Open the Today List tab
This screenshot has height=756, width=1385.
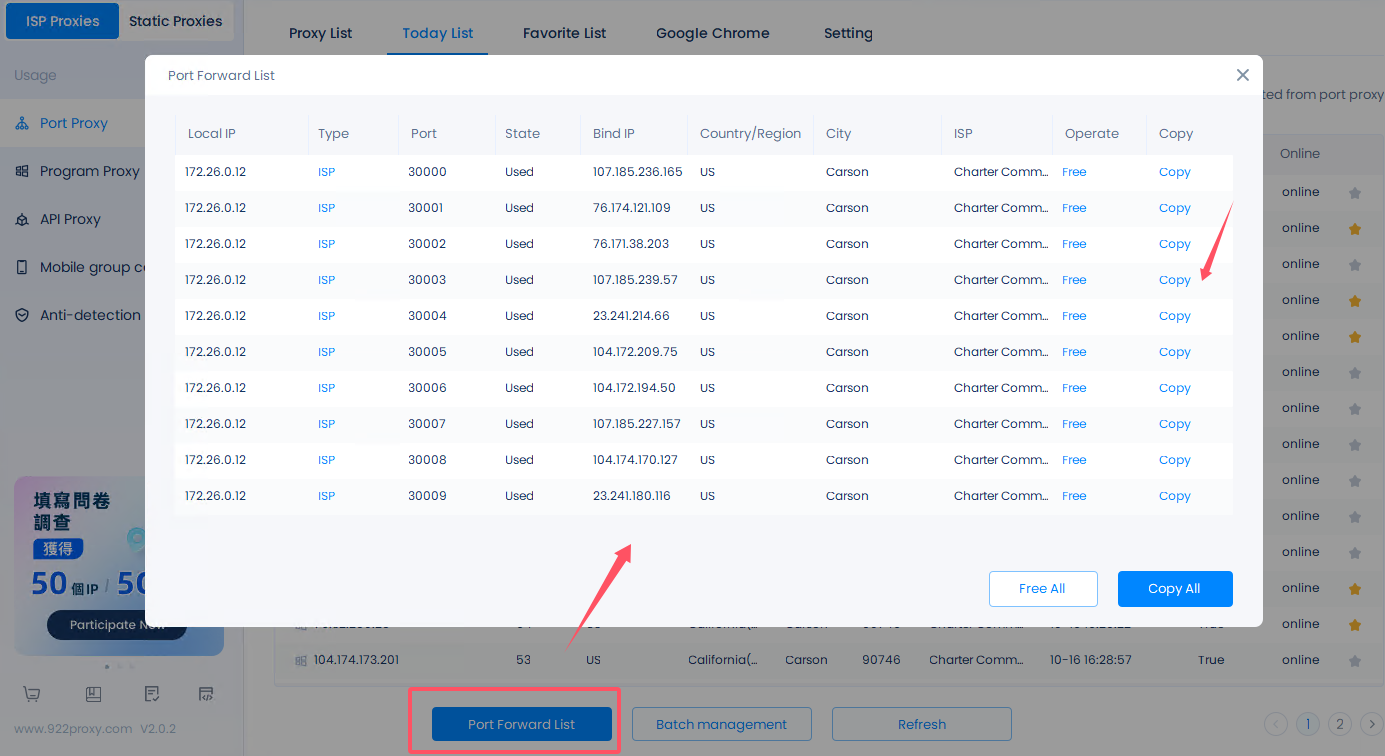(x=438, y=33)
